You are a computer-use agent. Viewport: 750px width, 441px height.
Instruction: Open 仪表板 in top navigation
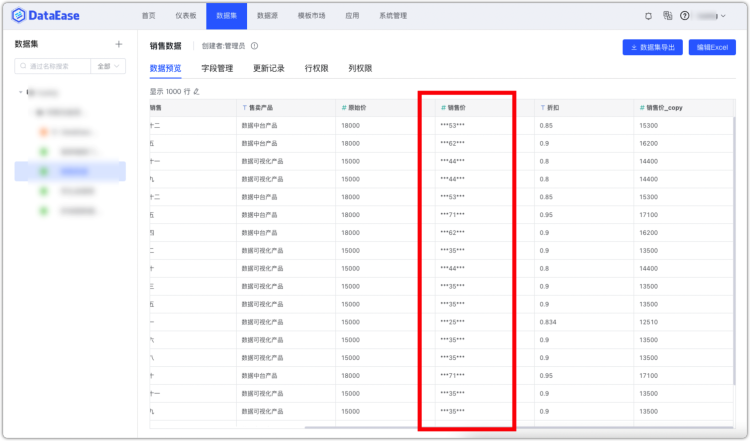pyautogui.click(x=186, y=16)
